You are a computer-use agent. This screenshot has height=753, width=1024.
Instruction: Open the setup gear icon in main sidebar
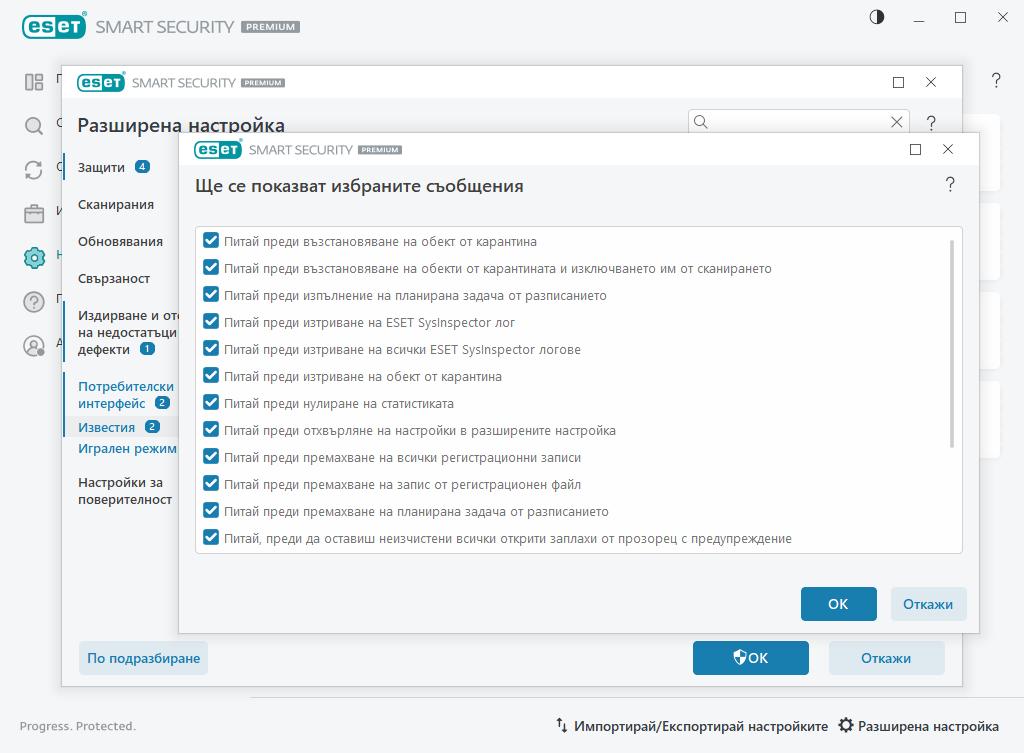(x=34, y=257)
